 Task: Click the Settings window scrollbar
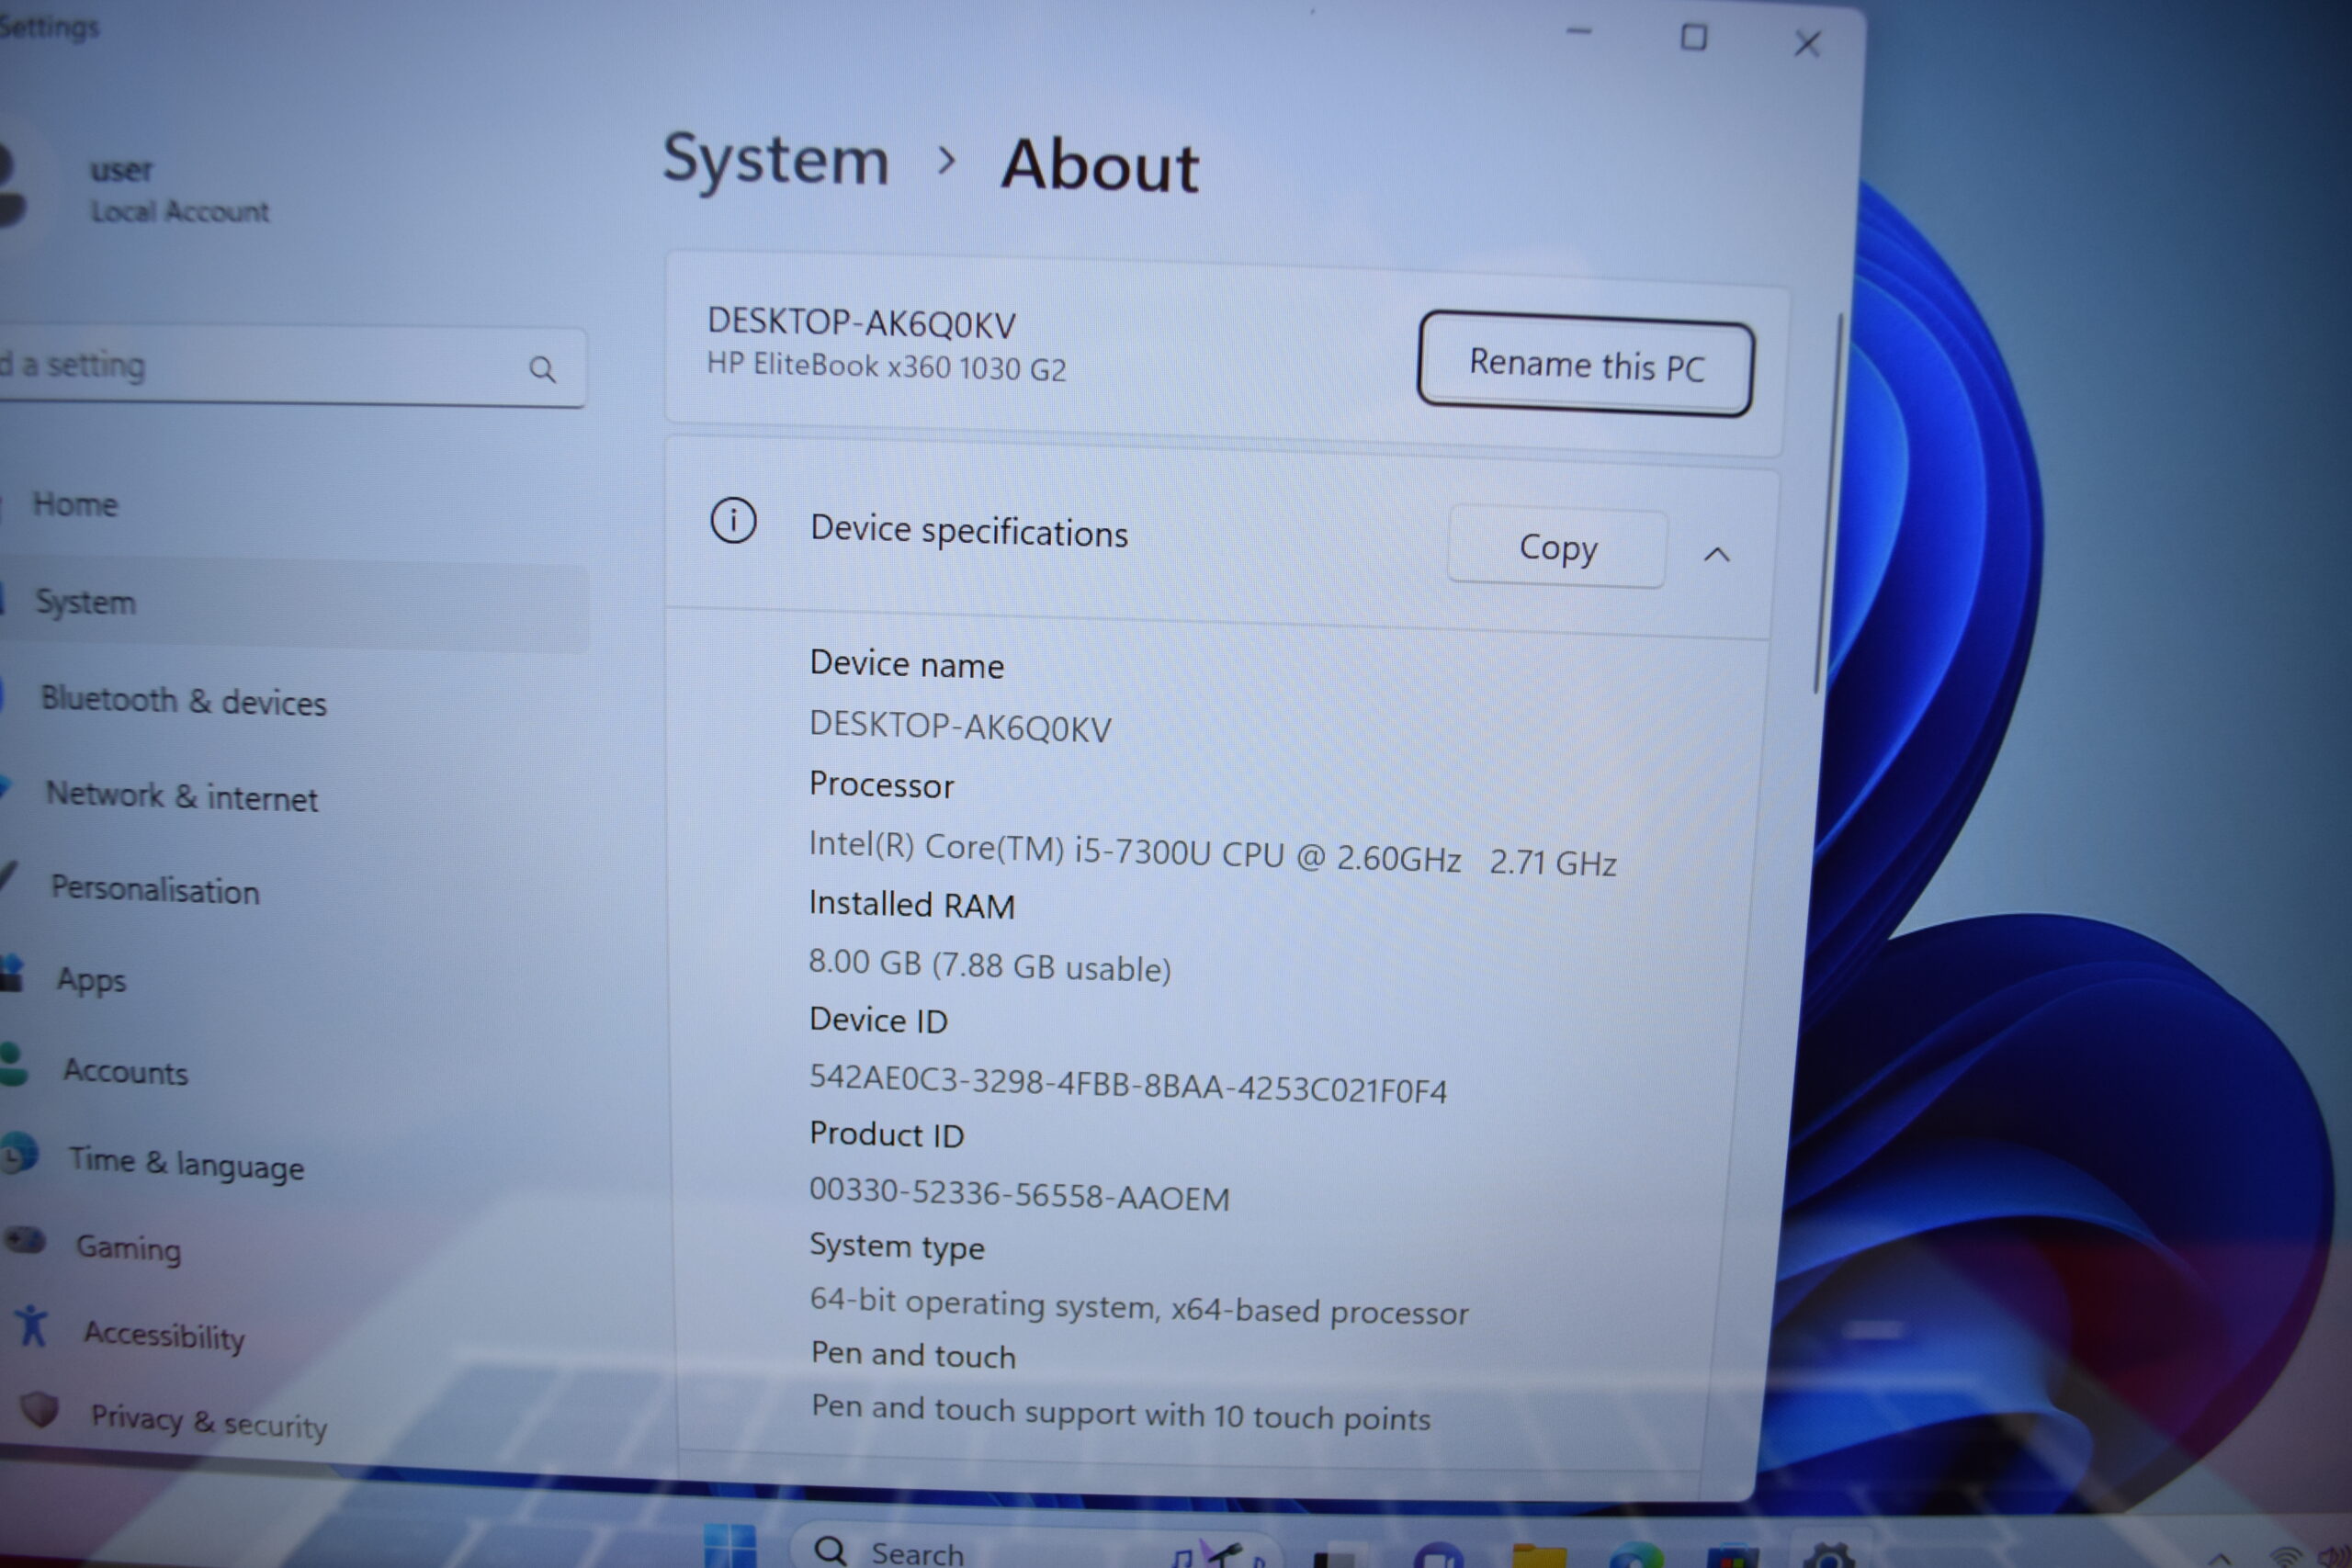pos(1827,502)
